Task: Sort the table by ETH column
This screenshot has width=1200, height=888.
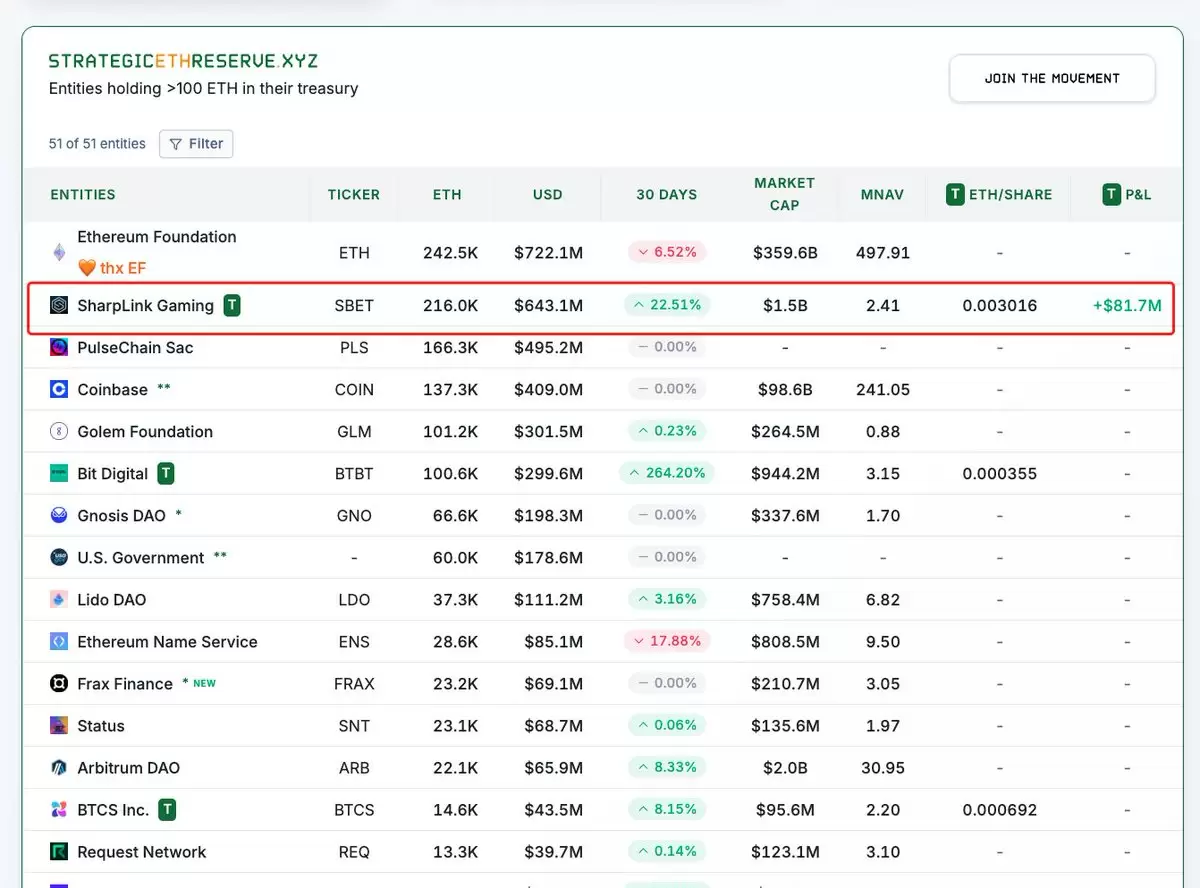Action: [x=447, y=194]
